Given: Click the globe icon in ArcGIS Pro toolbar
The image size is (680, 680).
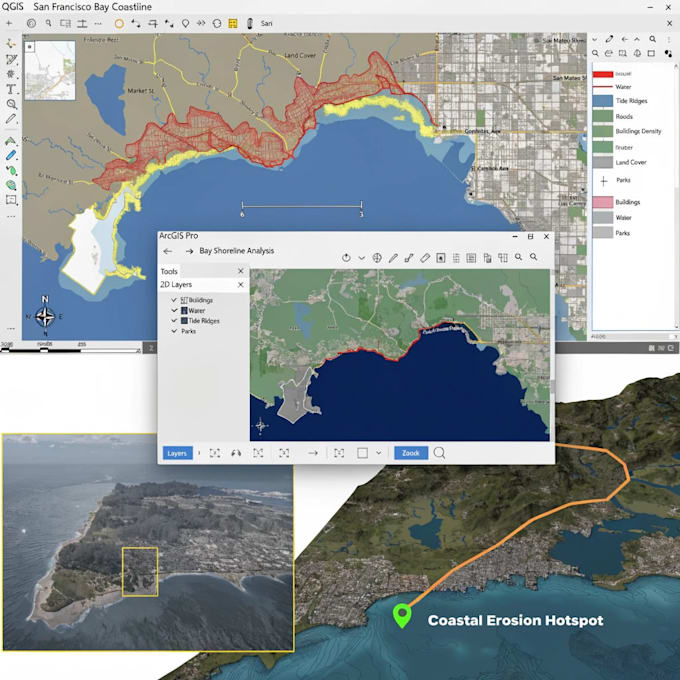Looking at the screenshot, I should (377, 258).
